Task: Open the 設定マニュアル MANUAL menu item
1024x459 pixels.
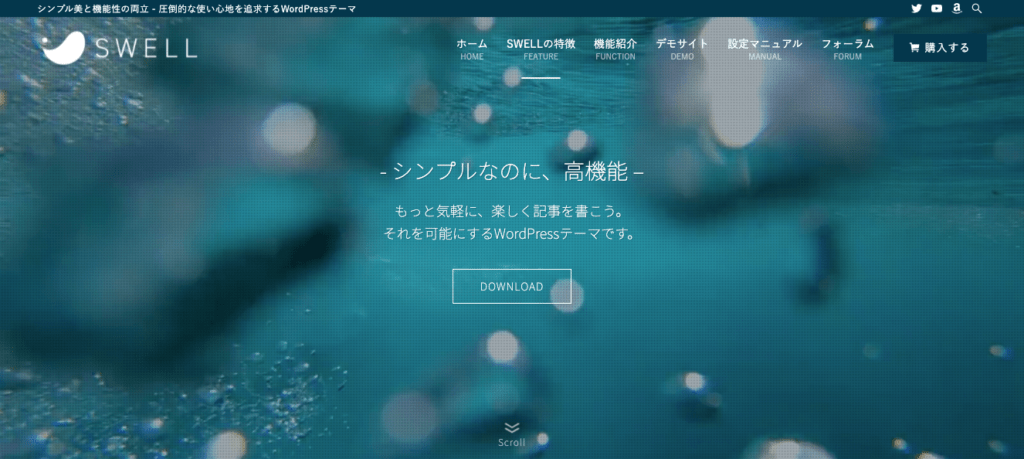Action: 765,50
